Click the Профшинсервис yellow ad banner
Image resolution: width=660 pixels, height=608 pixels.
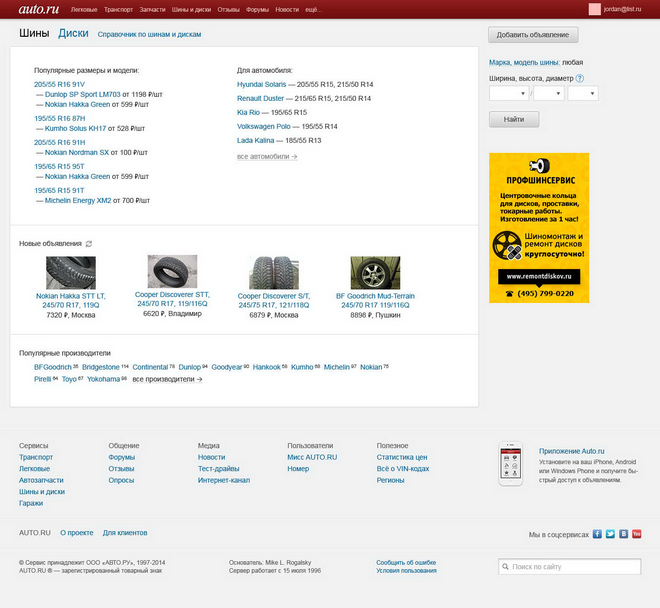[539, 228]
